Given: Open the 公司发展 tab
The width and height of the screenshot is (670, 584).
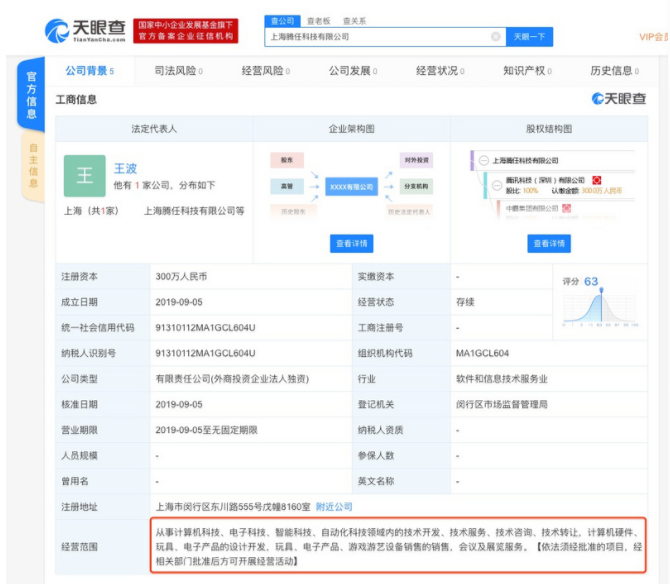Looking at the screenshot, I should (x=353, y=71).
